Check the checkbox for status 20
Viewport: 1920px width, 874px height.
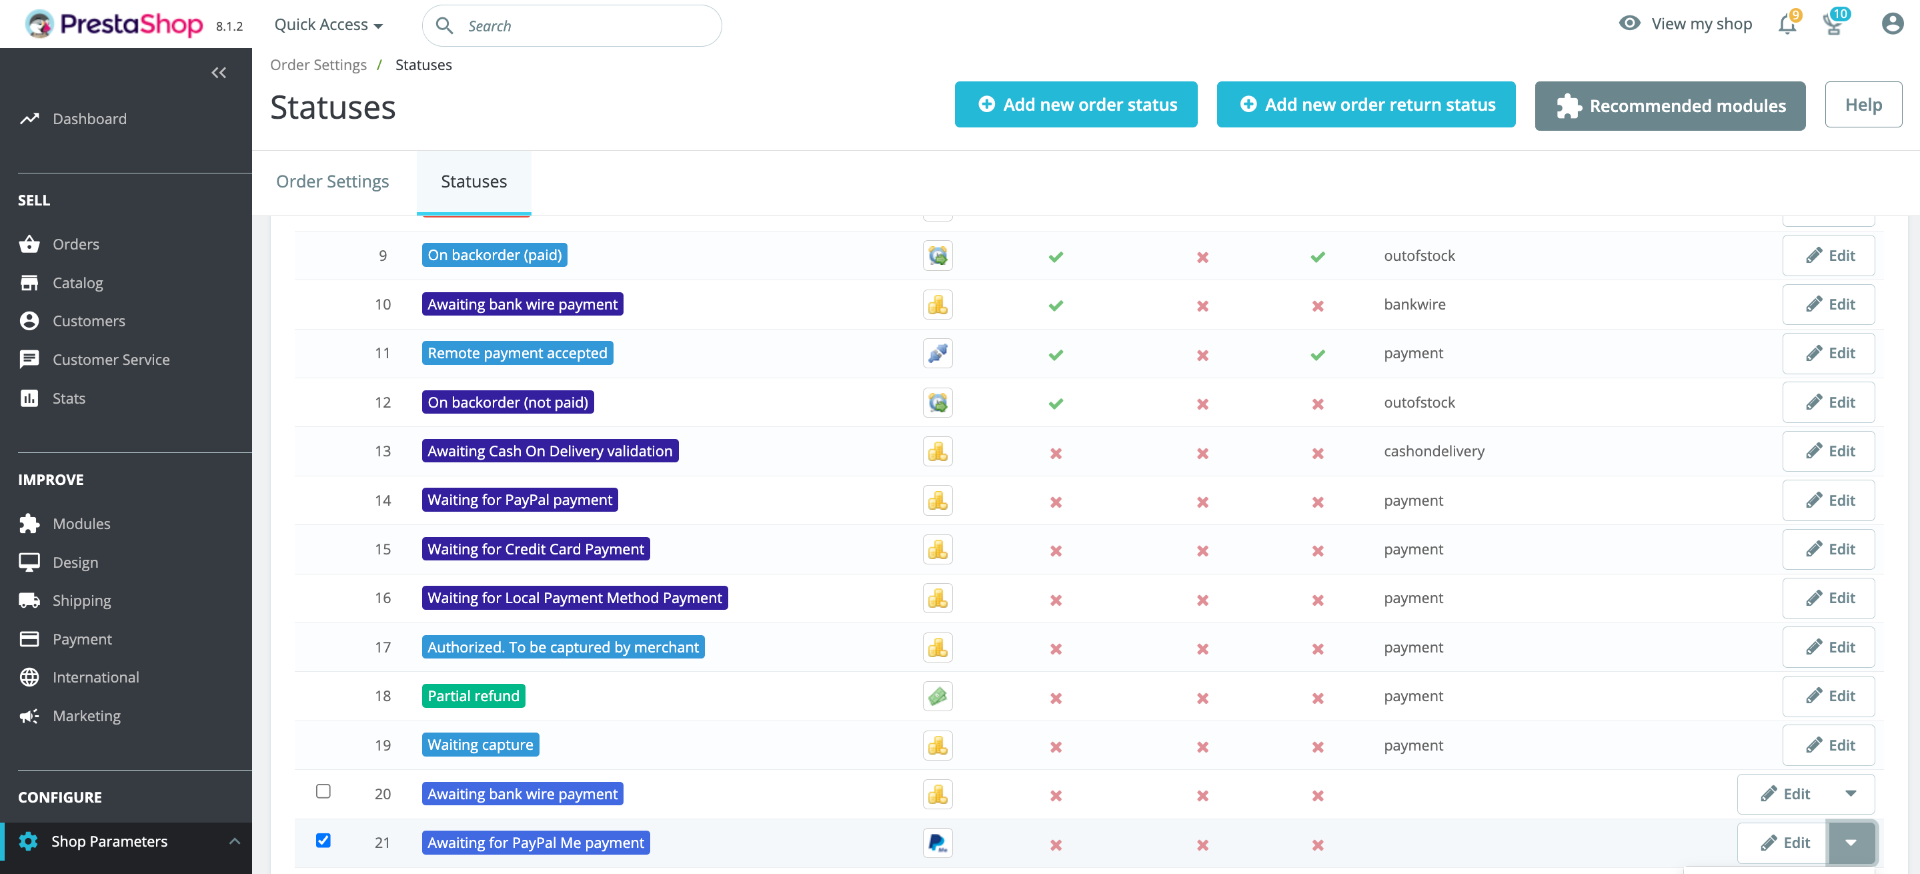pos(323,791)
